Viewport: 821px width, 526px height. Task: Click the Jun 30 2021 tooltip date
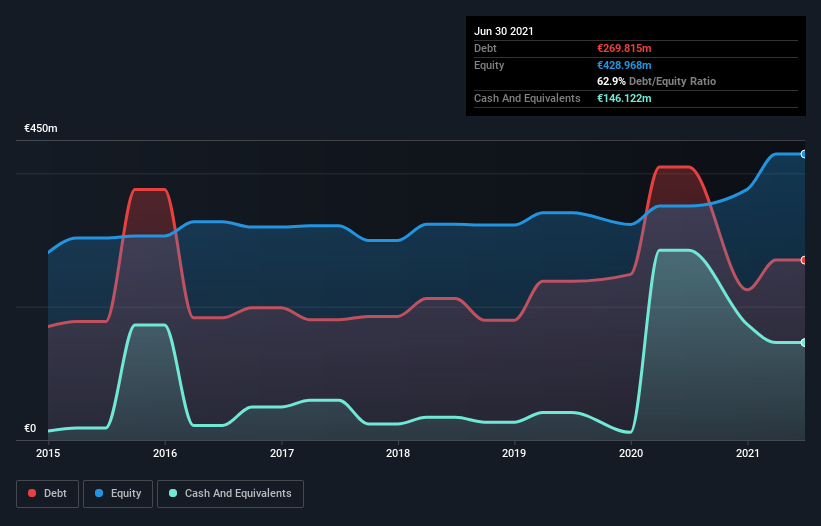504,31
